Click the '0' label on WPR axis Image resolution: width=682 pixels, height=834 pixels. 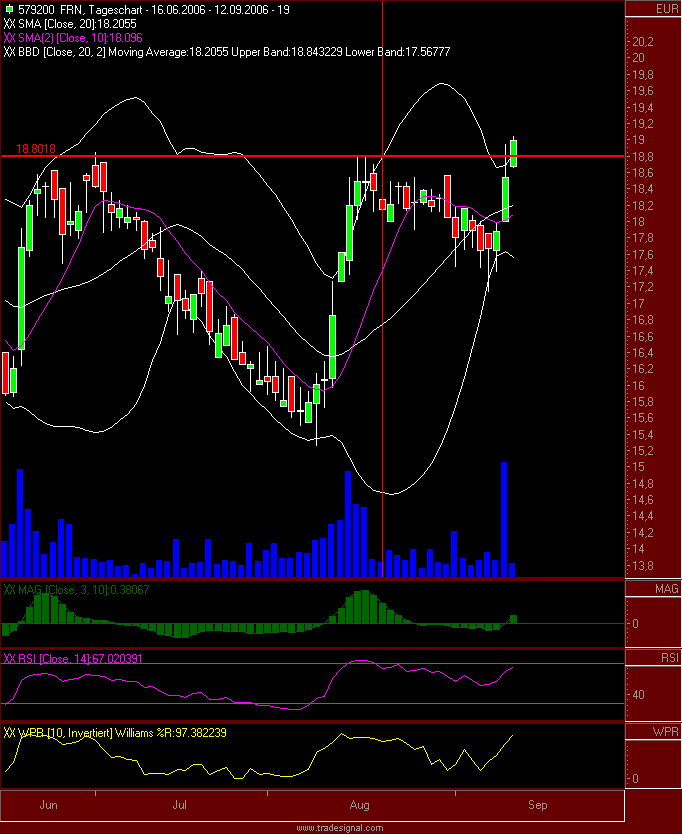click(635, 779)
